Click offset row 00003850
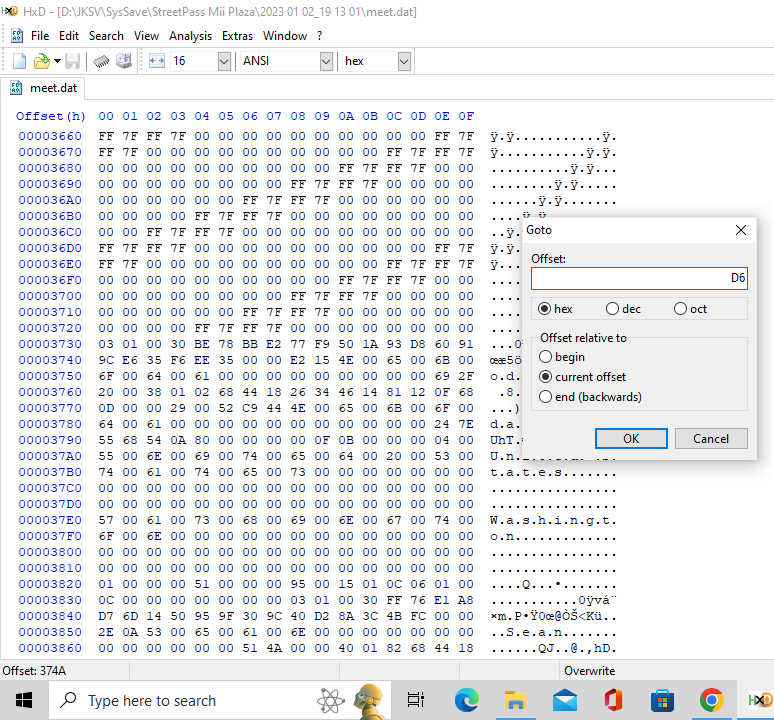 tap(50, 632)
